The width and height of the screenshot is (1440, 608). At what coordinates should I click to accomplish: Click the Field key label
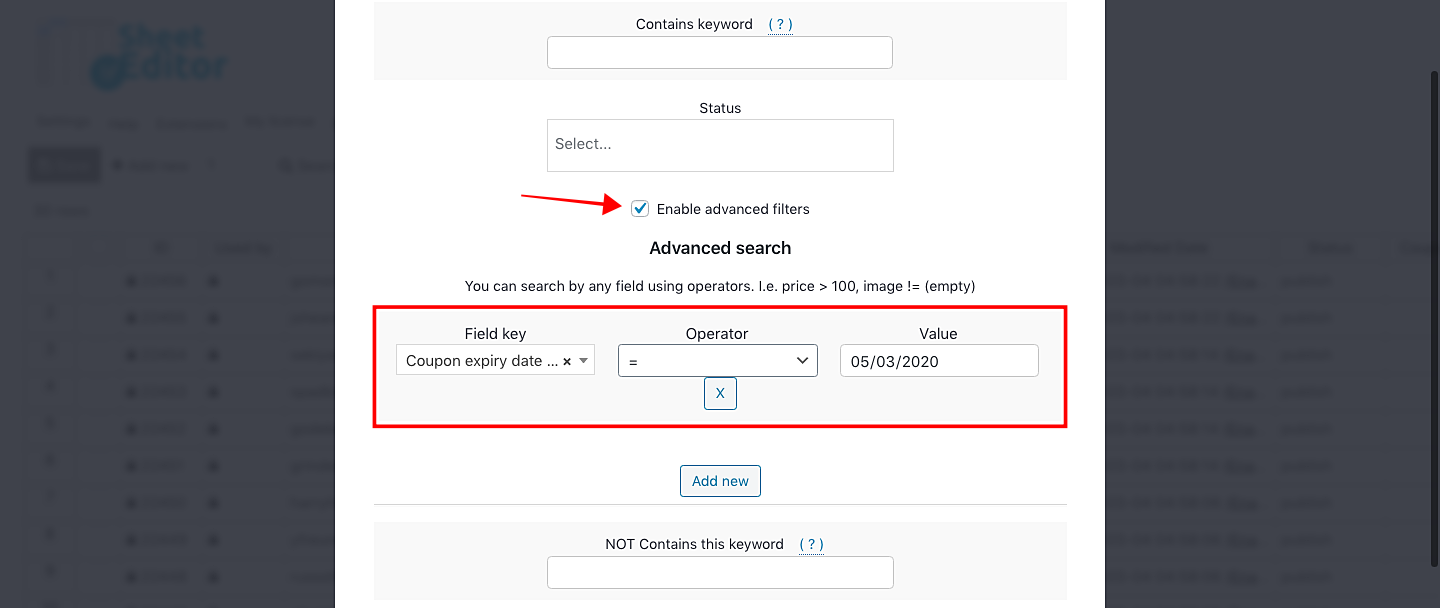[x=495, y=334]
